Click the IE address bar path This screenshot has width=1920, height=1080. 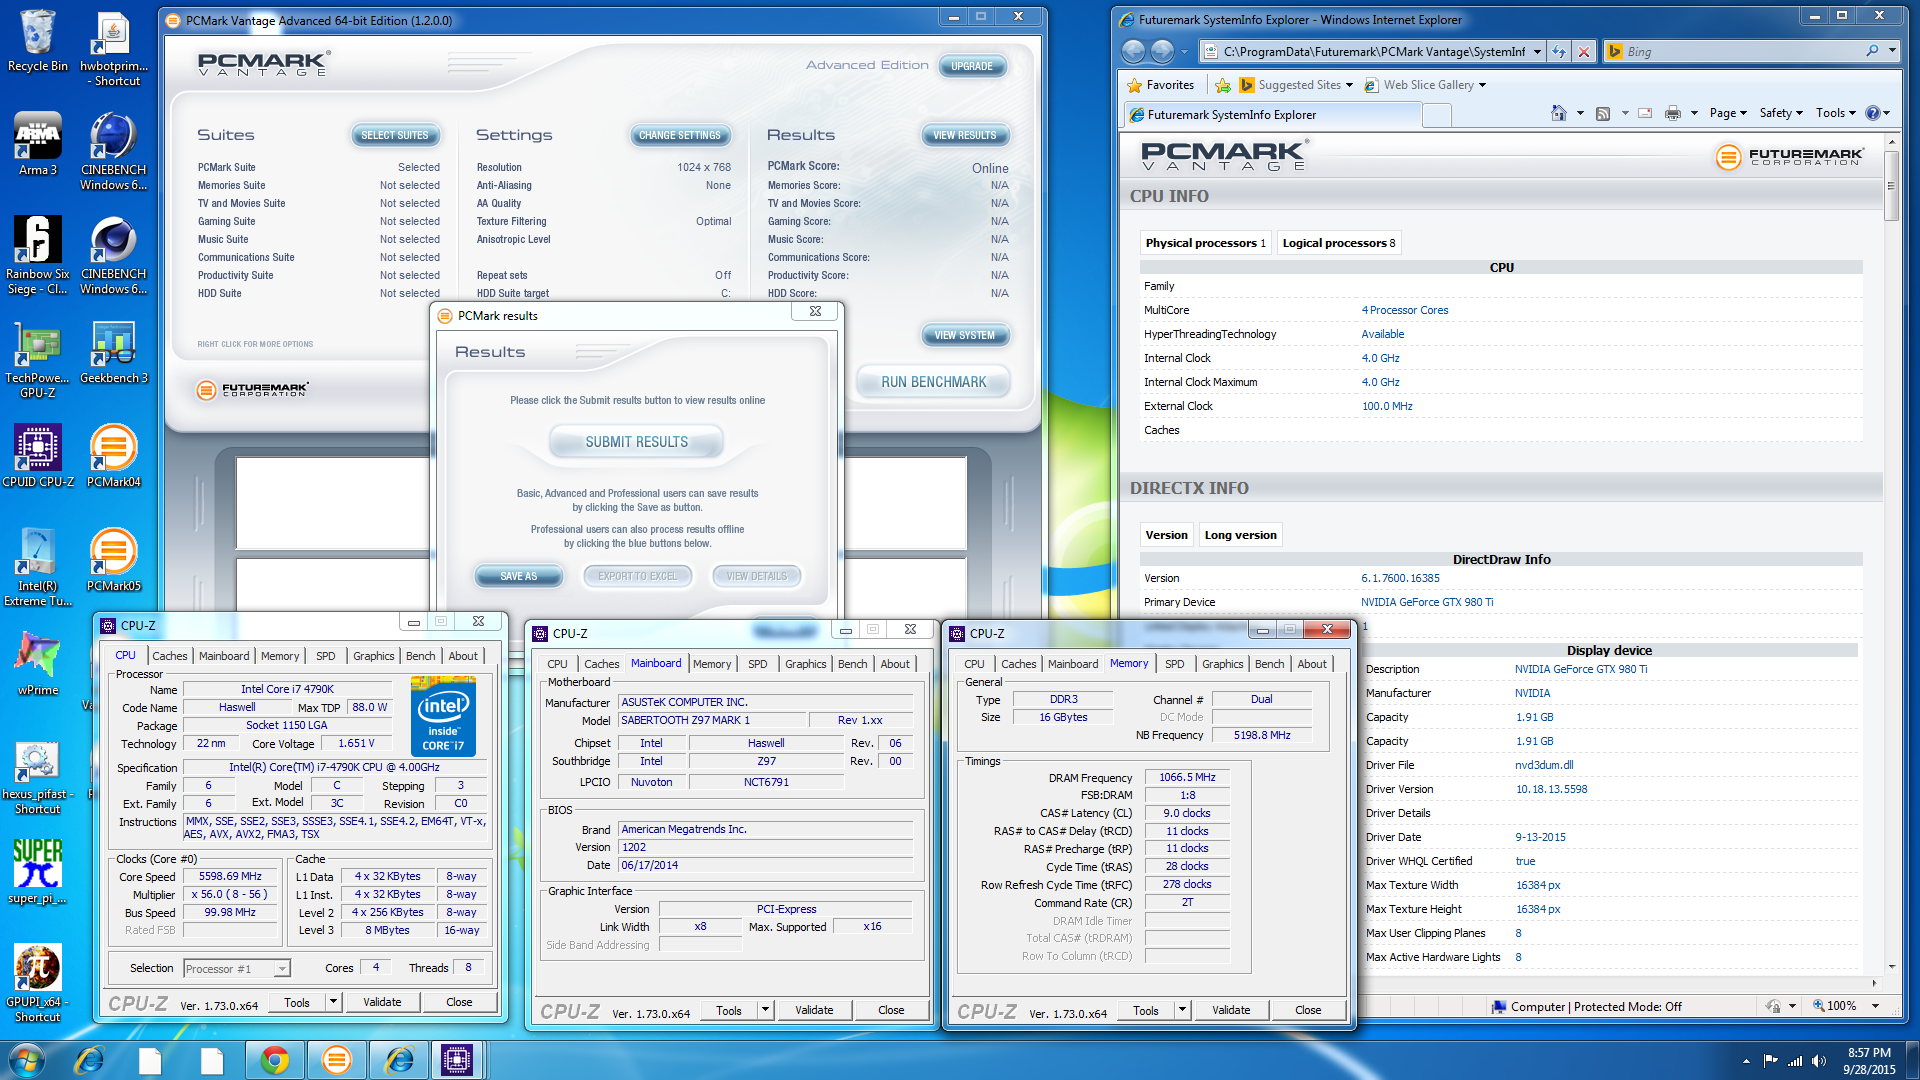1375,52
